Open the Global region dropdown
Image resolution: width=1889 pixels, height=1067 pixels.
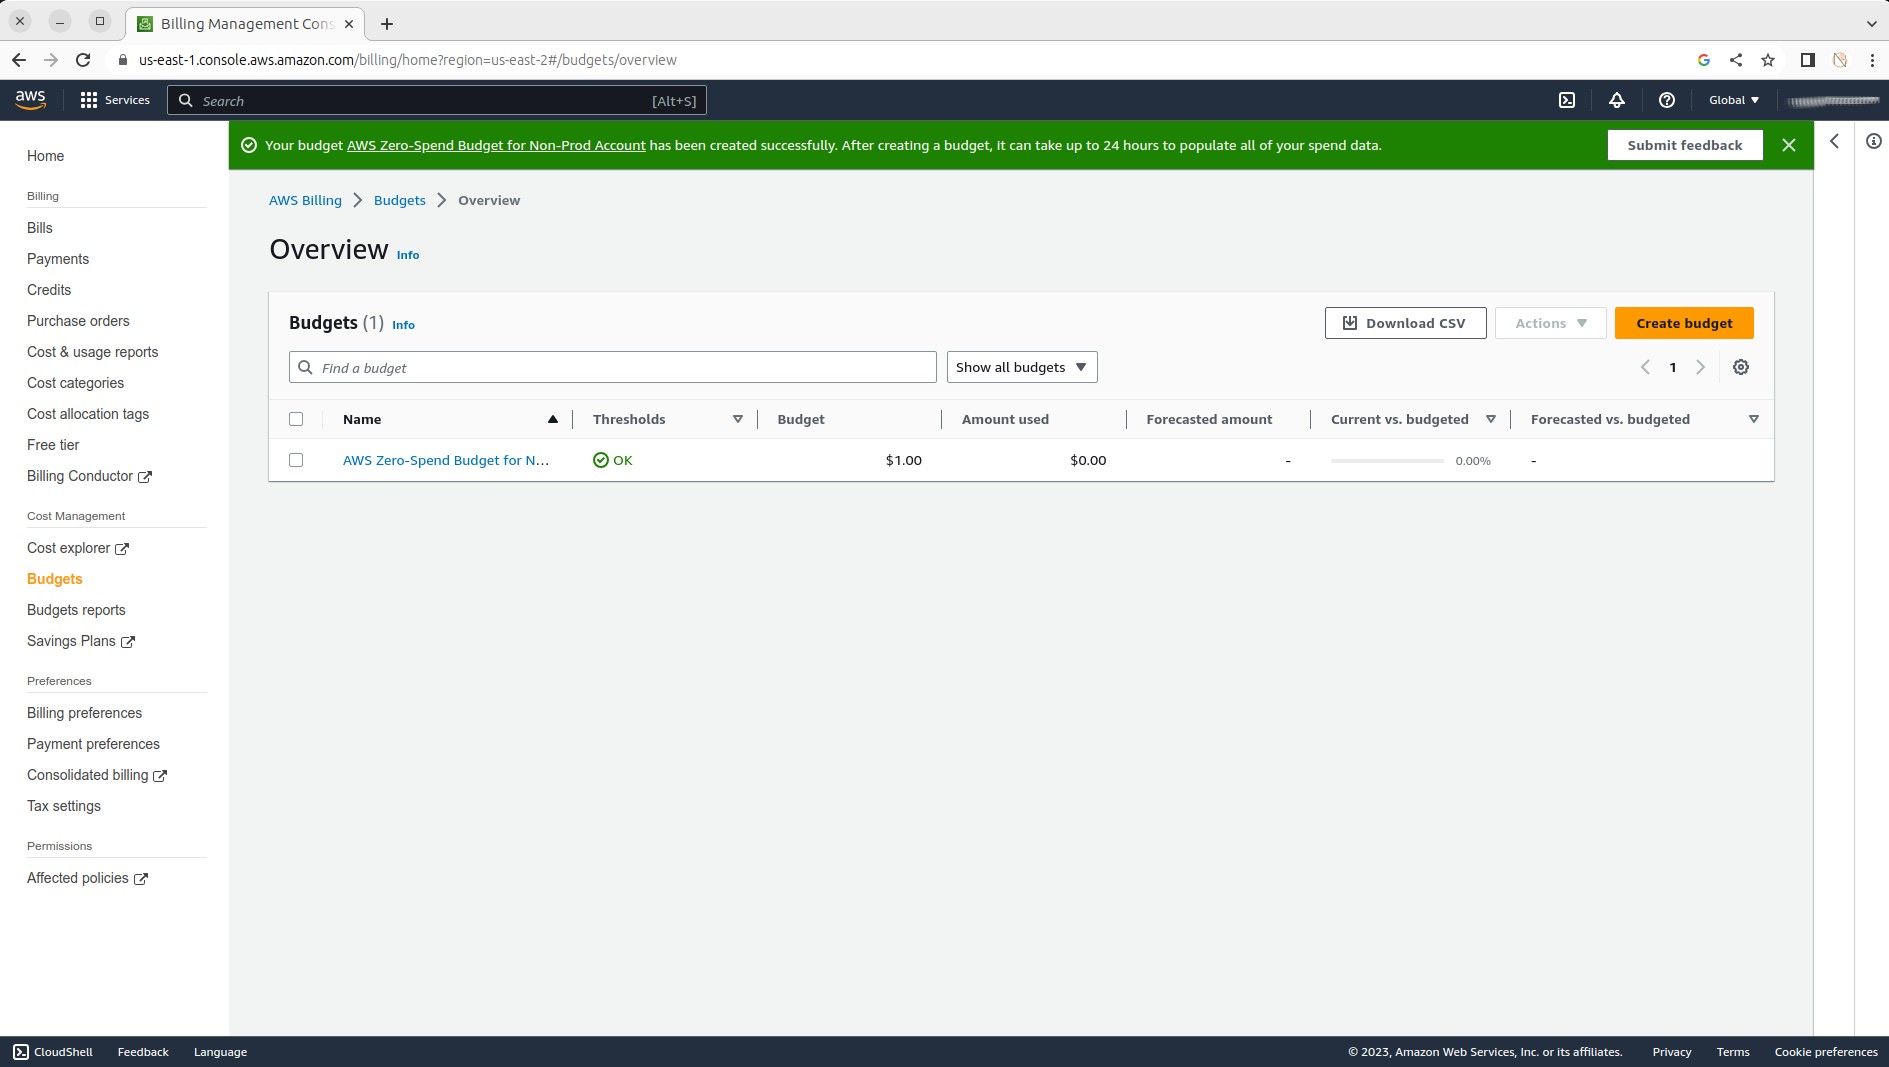coord(1733,100)
